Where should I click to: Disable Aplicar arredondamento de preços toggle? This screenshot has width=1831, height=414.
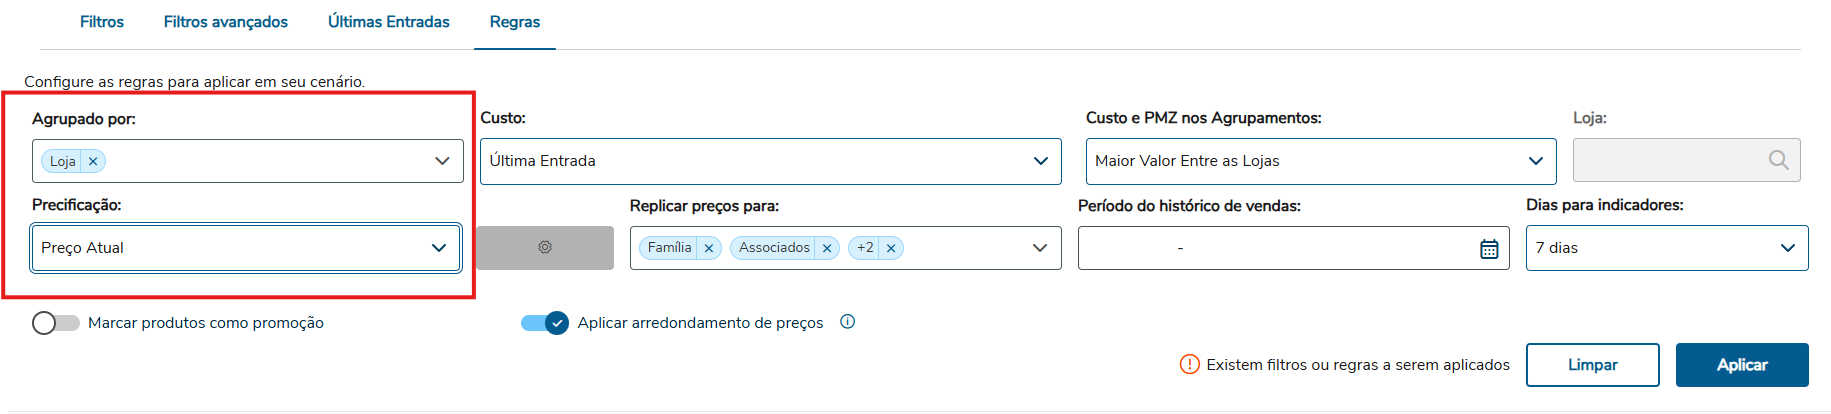[x=545, y=323]
